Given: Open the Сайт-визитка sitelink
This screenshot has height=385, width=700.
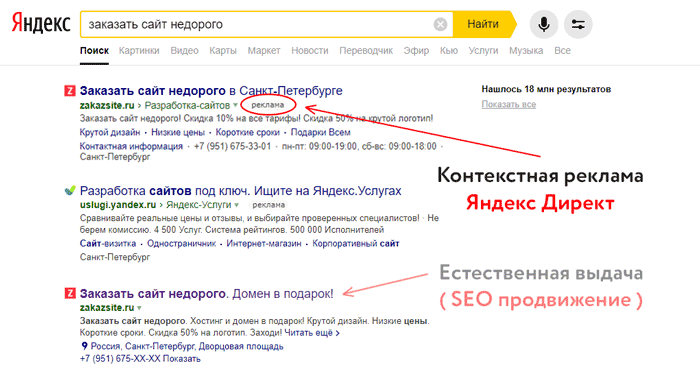Looking at the screenshot, I should pyautogui.click(x=108, y=243).
